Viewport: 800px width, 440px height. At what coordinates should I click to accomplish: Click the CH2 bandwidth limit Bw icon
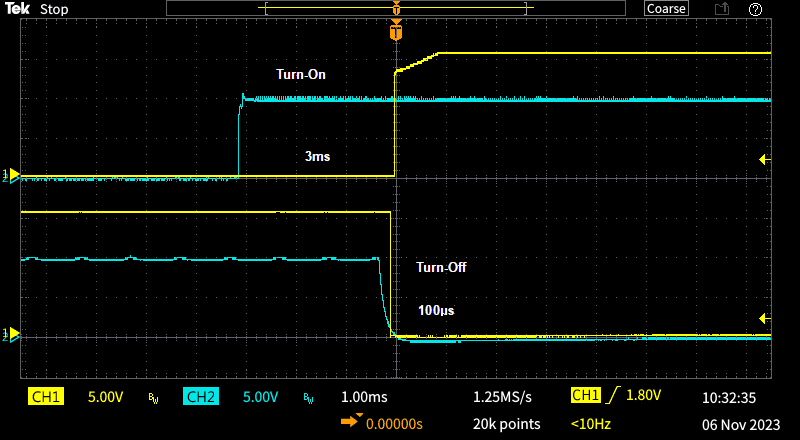tap(308, 398)
